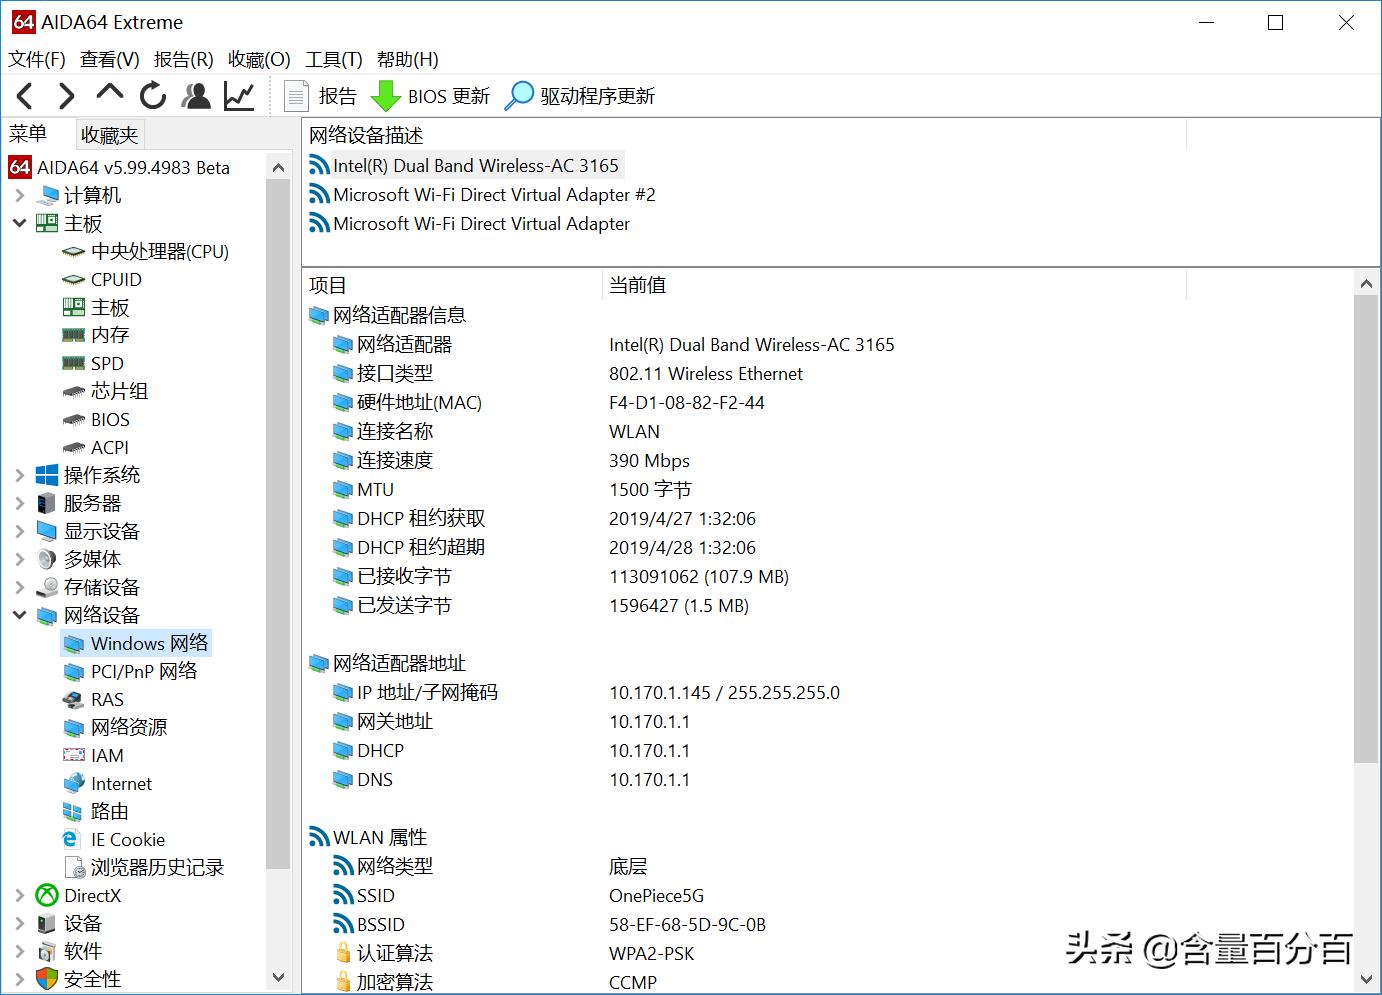This screenshot has height=995, width=1382.
Task: Click the forward navigation arrow icon
Action: click(x=66, y=95)
